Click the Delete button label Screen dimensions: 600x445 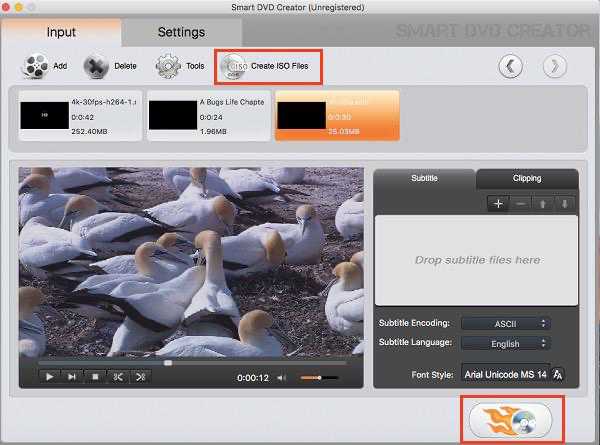coord(125,66)
